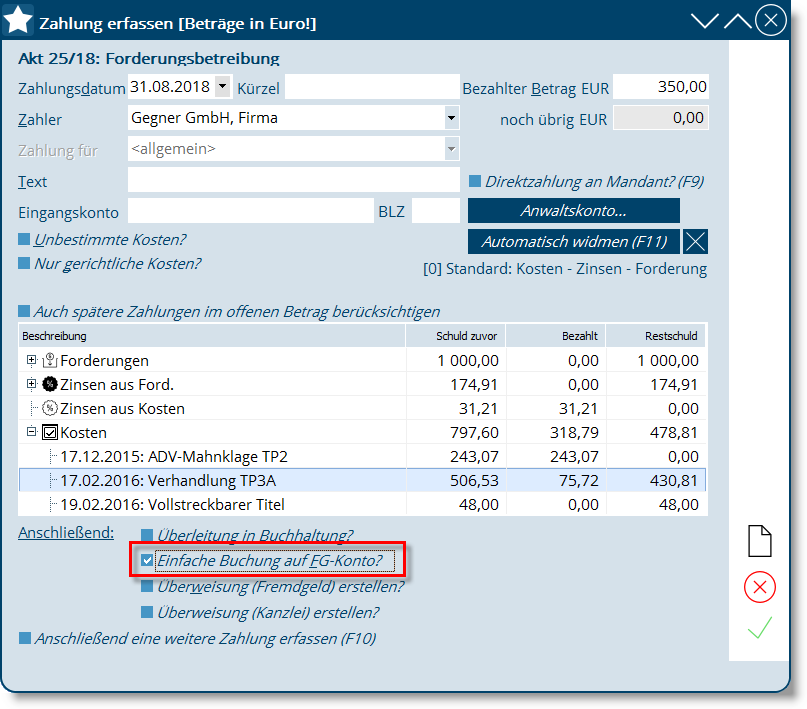Image resolution: width=807 pixels, height=709 pixels.
Task: Click the downward chevron in title bar
Action: click(705, 21)
